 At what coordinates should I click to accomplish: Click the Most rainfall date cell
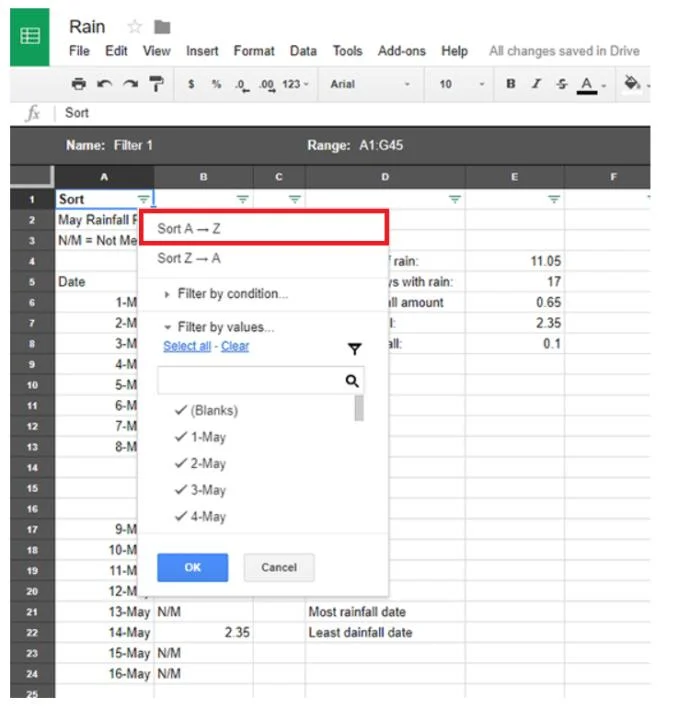385,612
